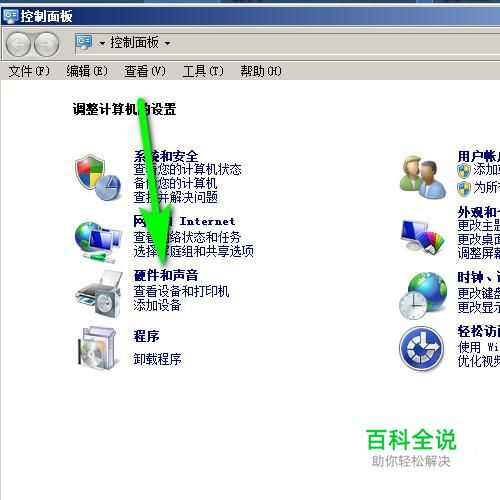This screenshot has height=500, width=500.
Task: Open the Ease of Access blue circle icon
Action: tap(422, 348)
